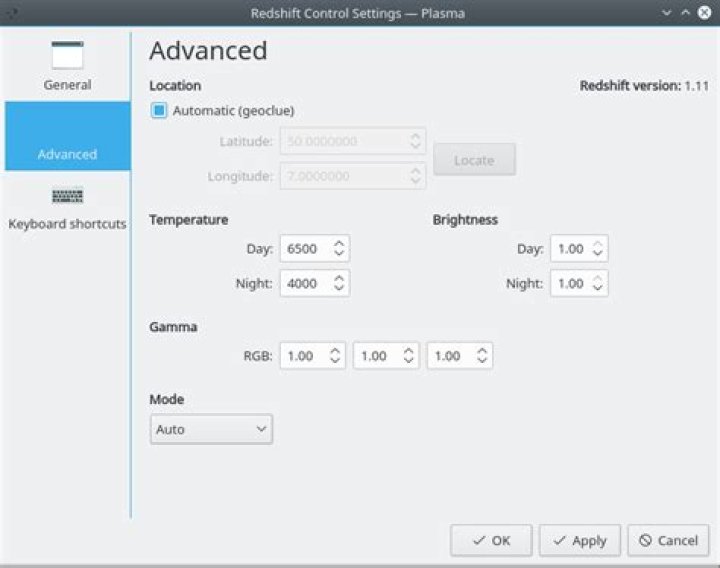720x568 pixels.
Task: Click the Apply button
Action: coord(580,540)
